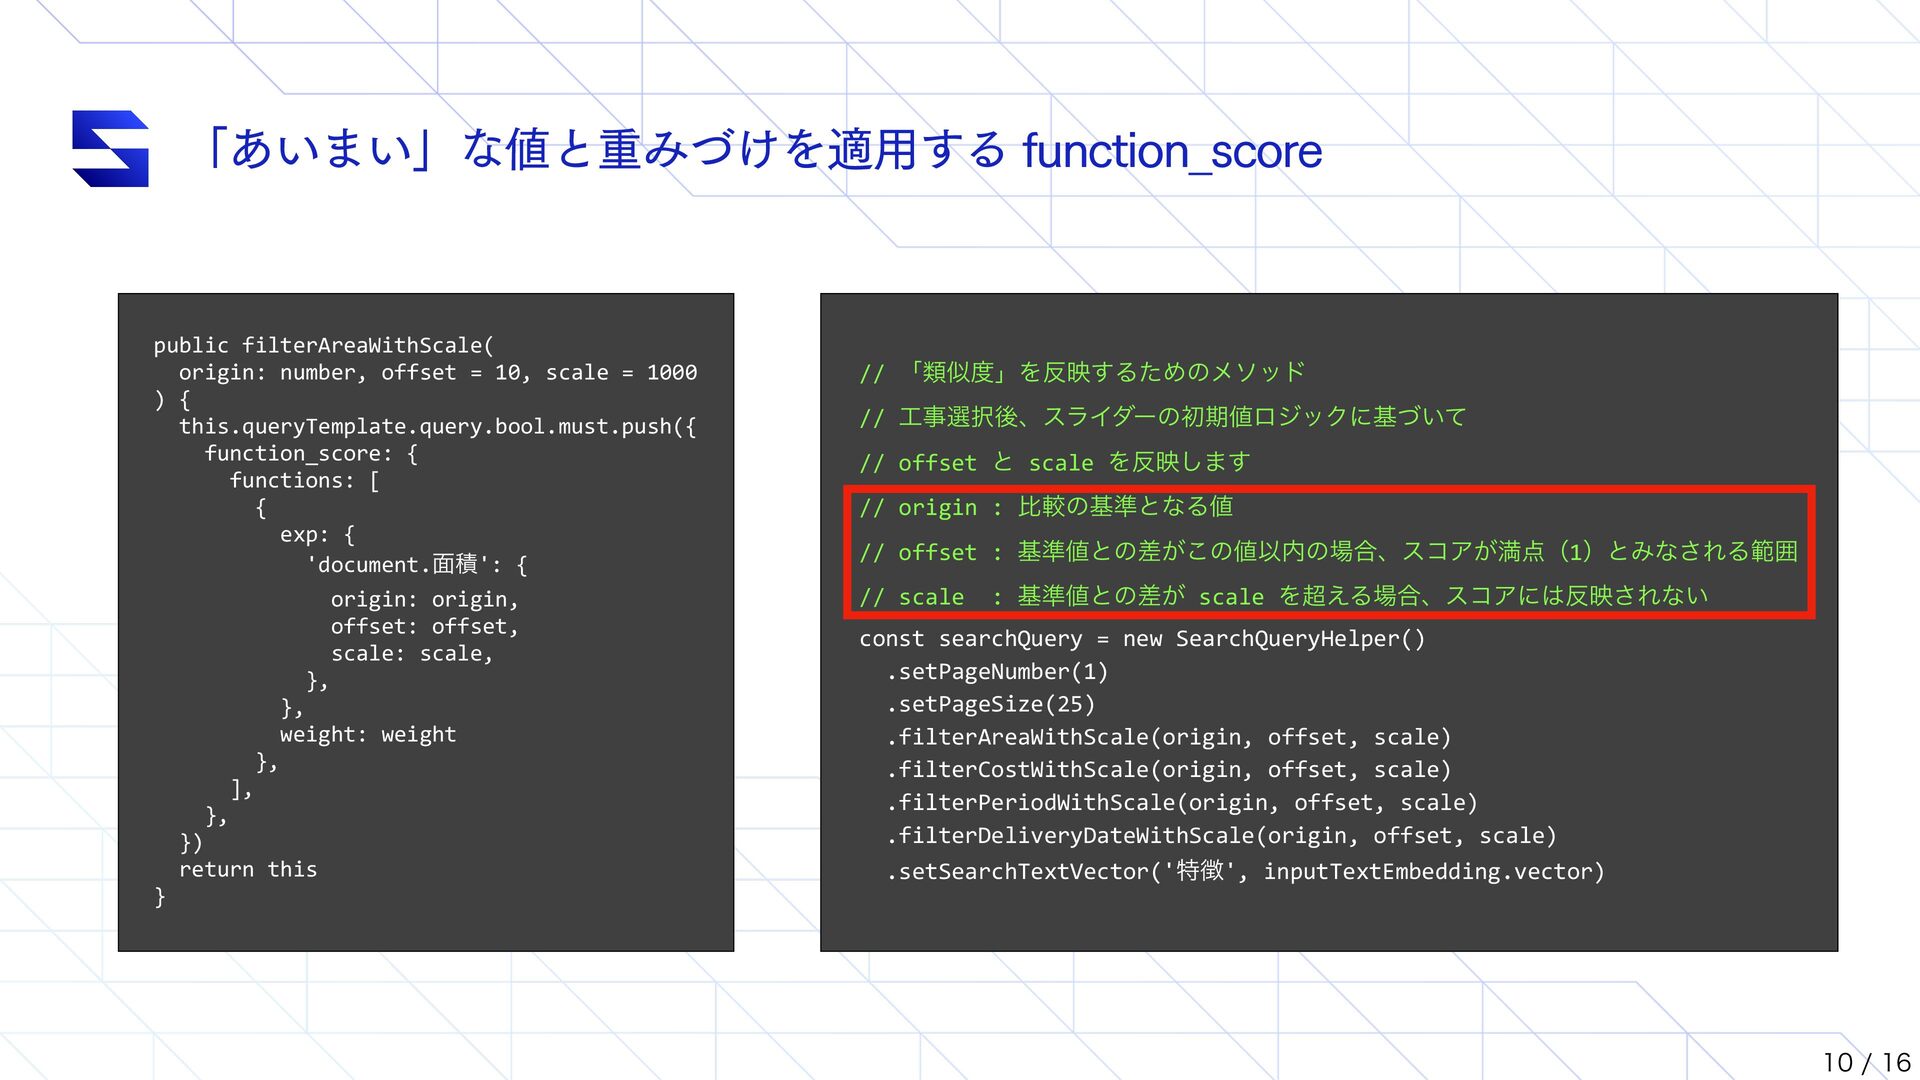Click the blue S logo icon
The height and width of the screenshot is (1080, 1920).
click(110, 148)
